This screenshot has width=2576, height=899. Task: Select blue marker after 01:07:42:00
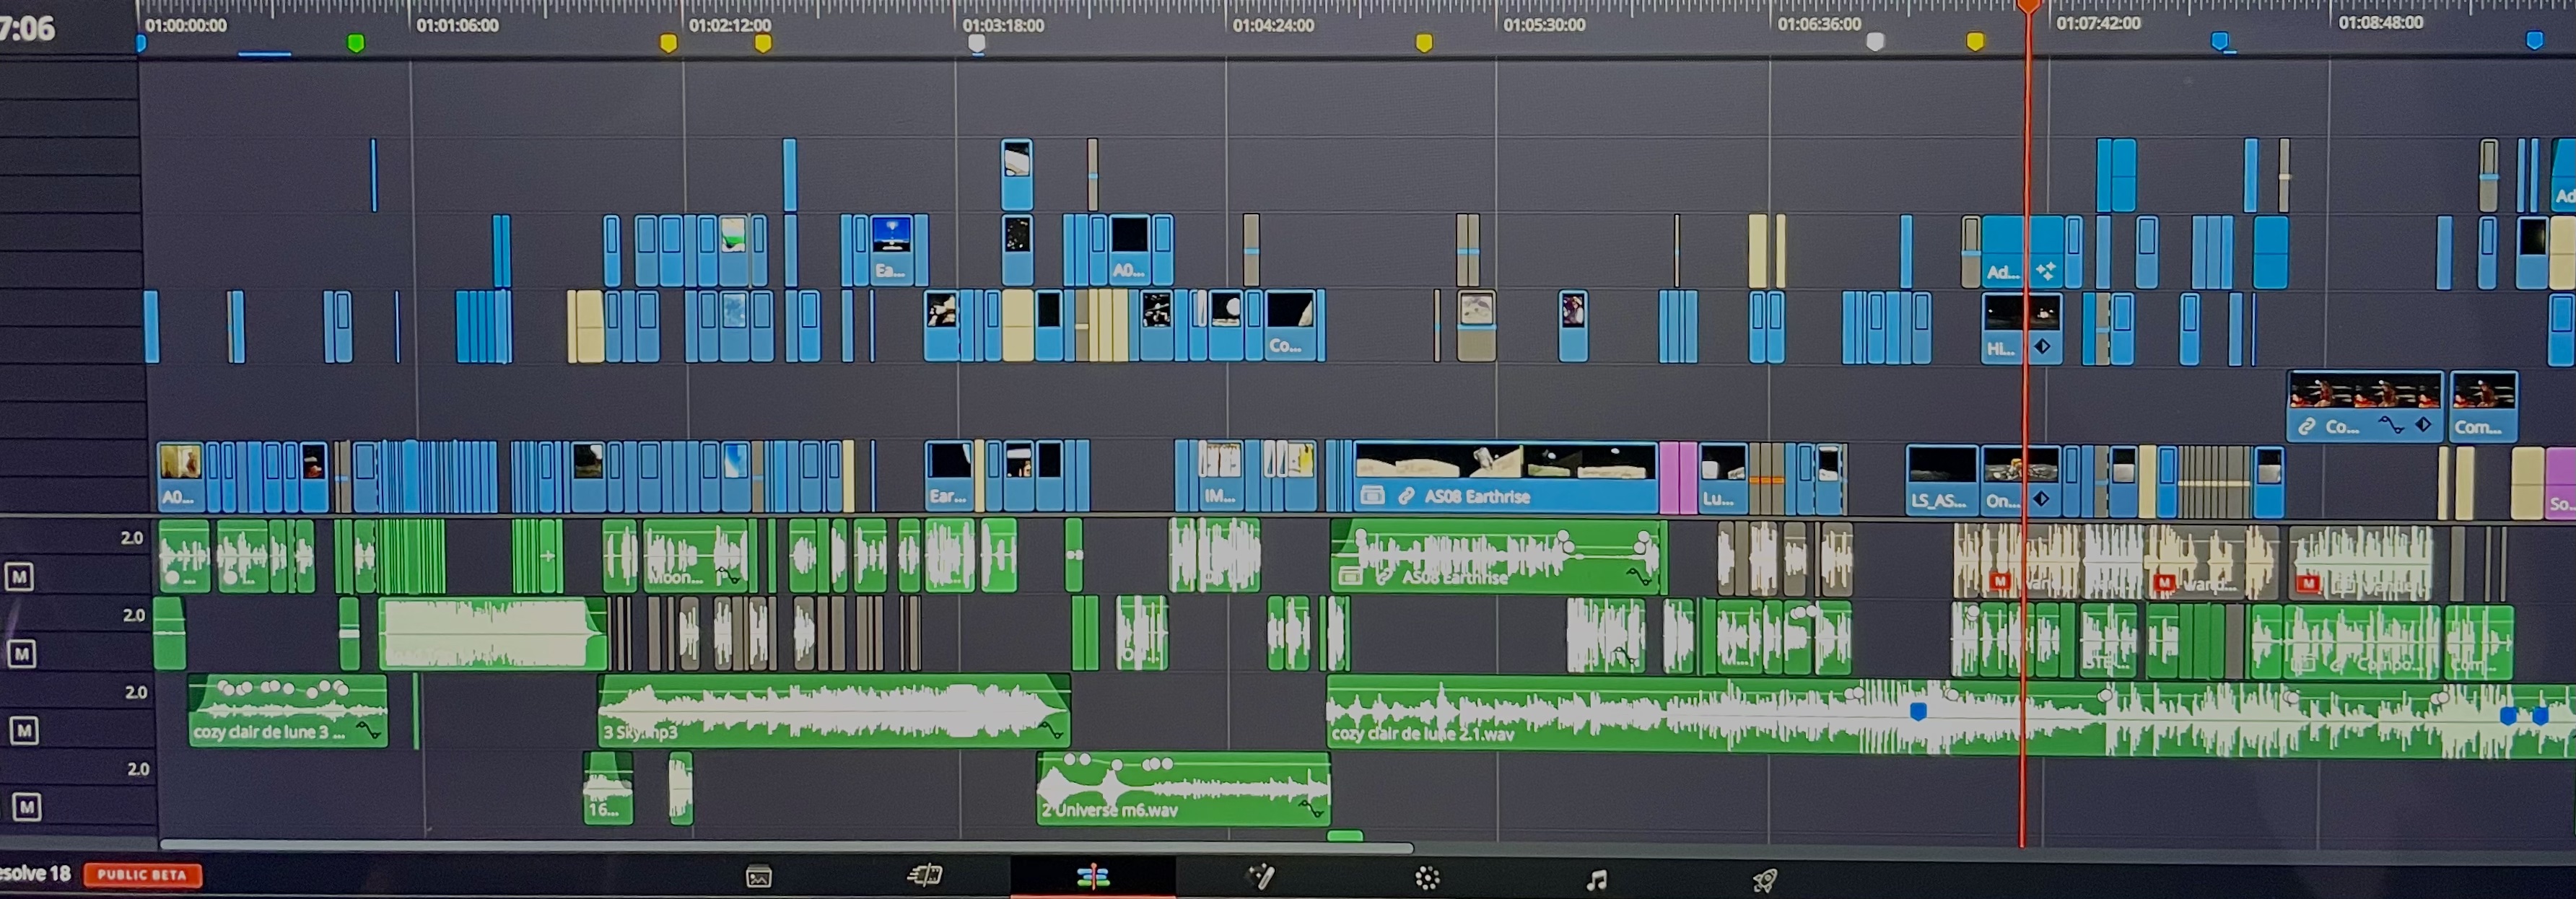(2219, 41)
